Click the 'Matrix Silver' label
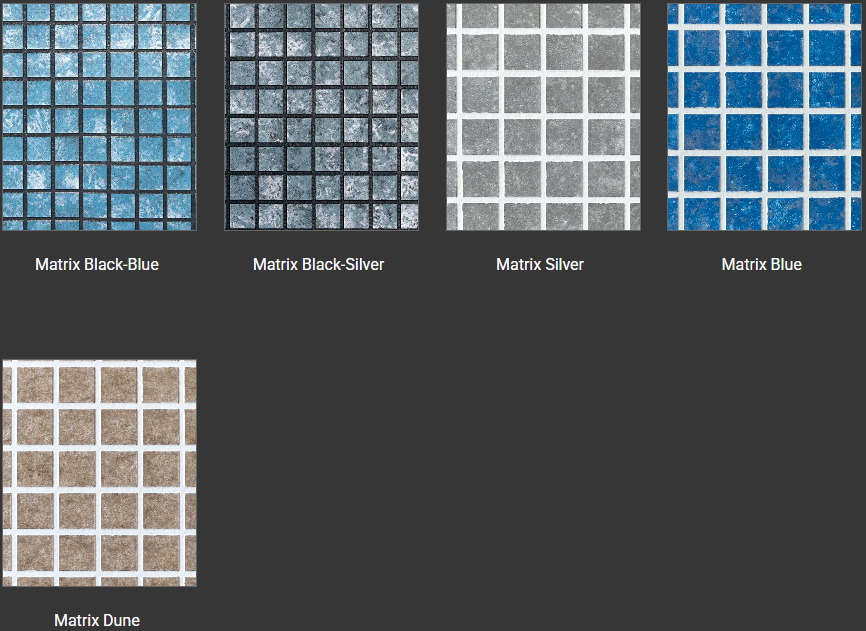The image size is (866, 631). click(540, 264)
